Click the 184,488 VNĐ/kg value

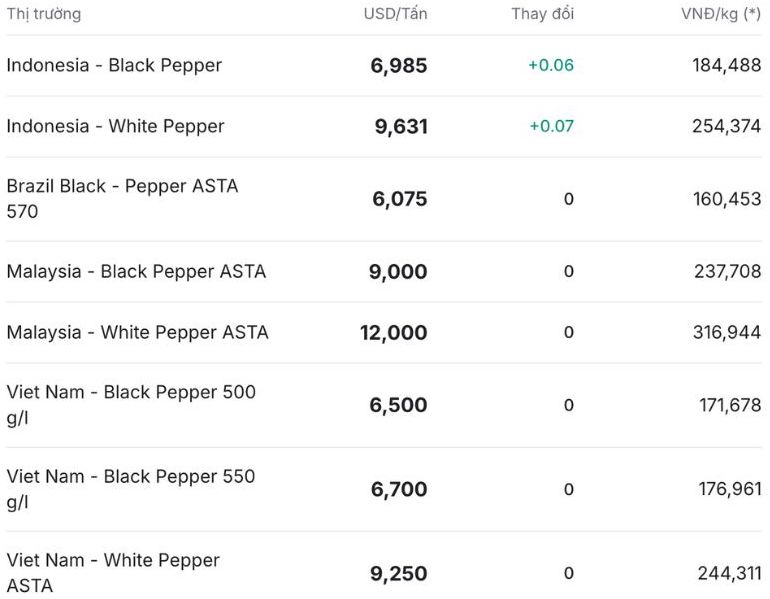pyautogui.click(x=726, y=65)
